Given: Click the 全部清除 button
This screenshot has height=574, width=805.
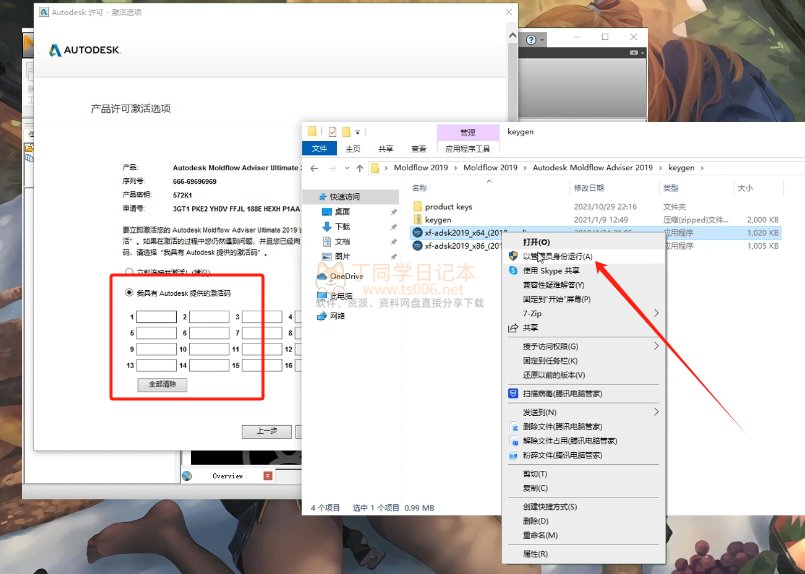Looking at the screenshot, I should pos(162,384).
